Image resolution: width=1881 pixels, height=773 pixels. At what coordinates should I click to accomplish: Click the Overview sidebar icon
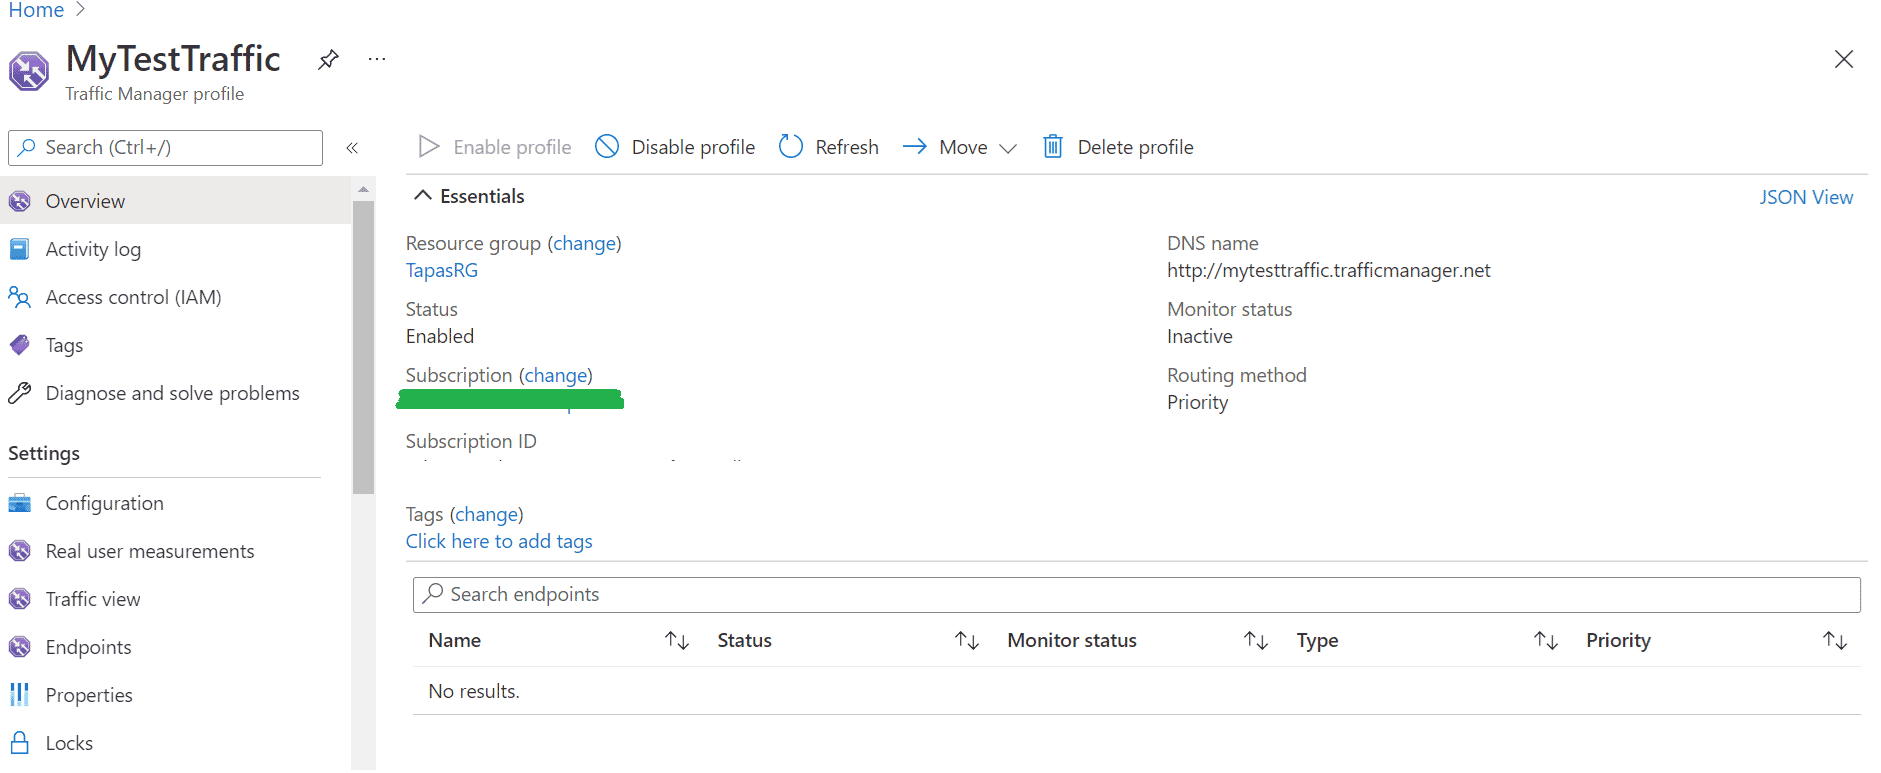point(20,201)
